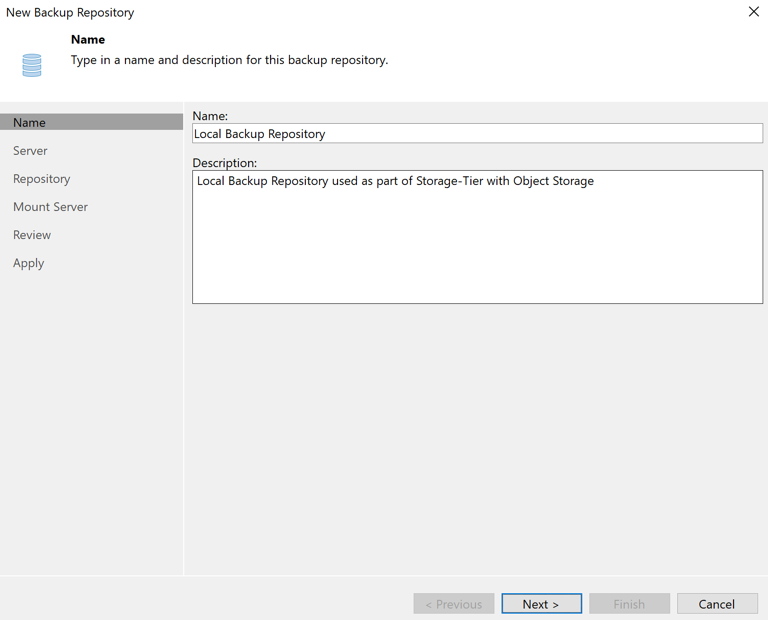Switch to the Mount Server step

50,206
